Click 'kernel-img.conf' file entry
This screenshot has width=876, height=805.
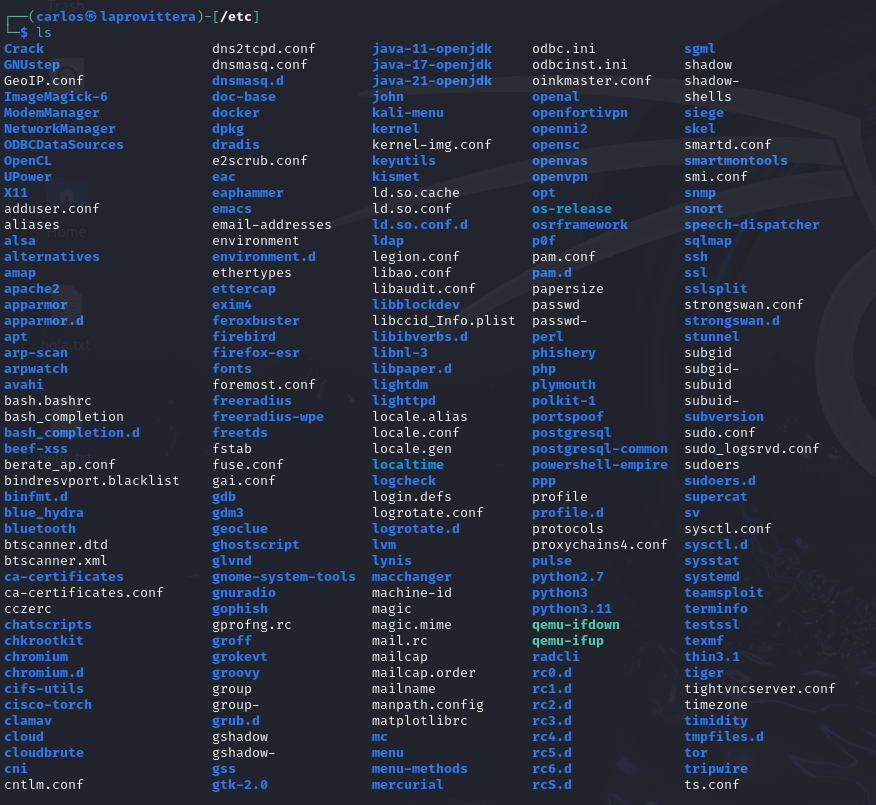pyautogui.click(x=432, y=145)
